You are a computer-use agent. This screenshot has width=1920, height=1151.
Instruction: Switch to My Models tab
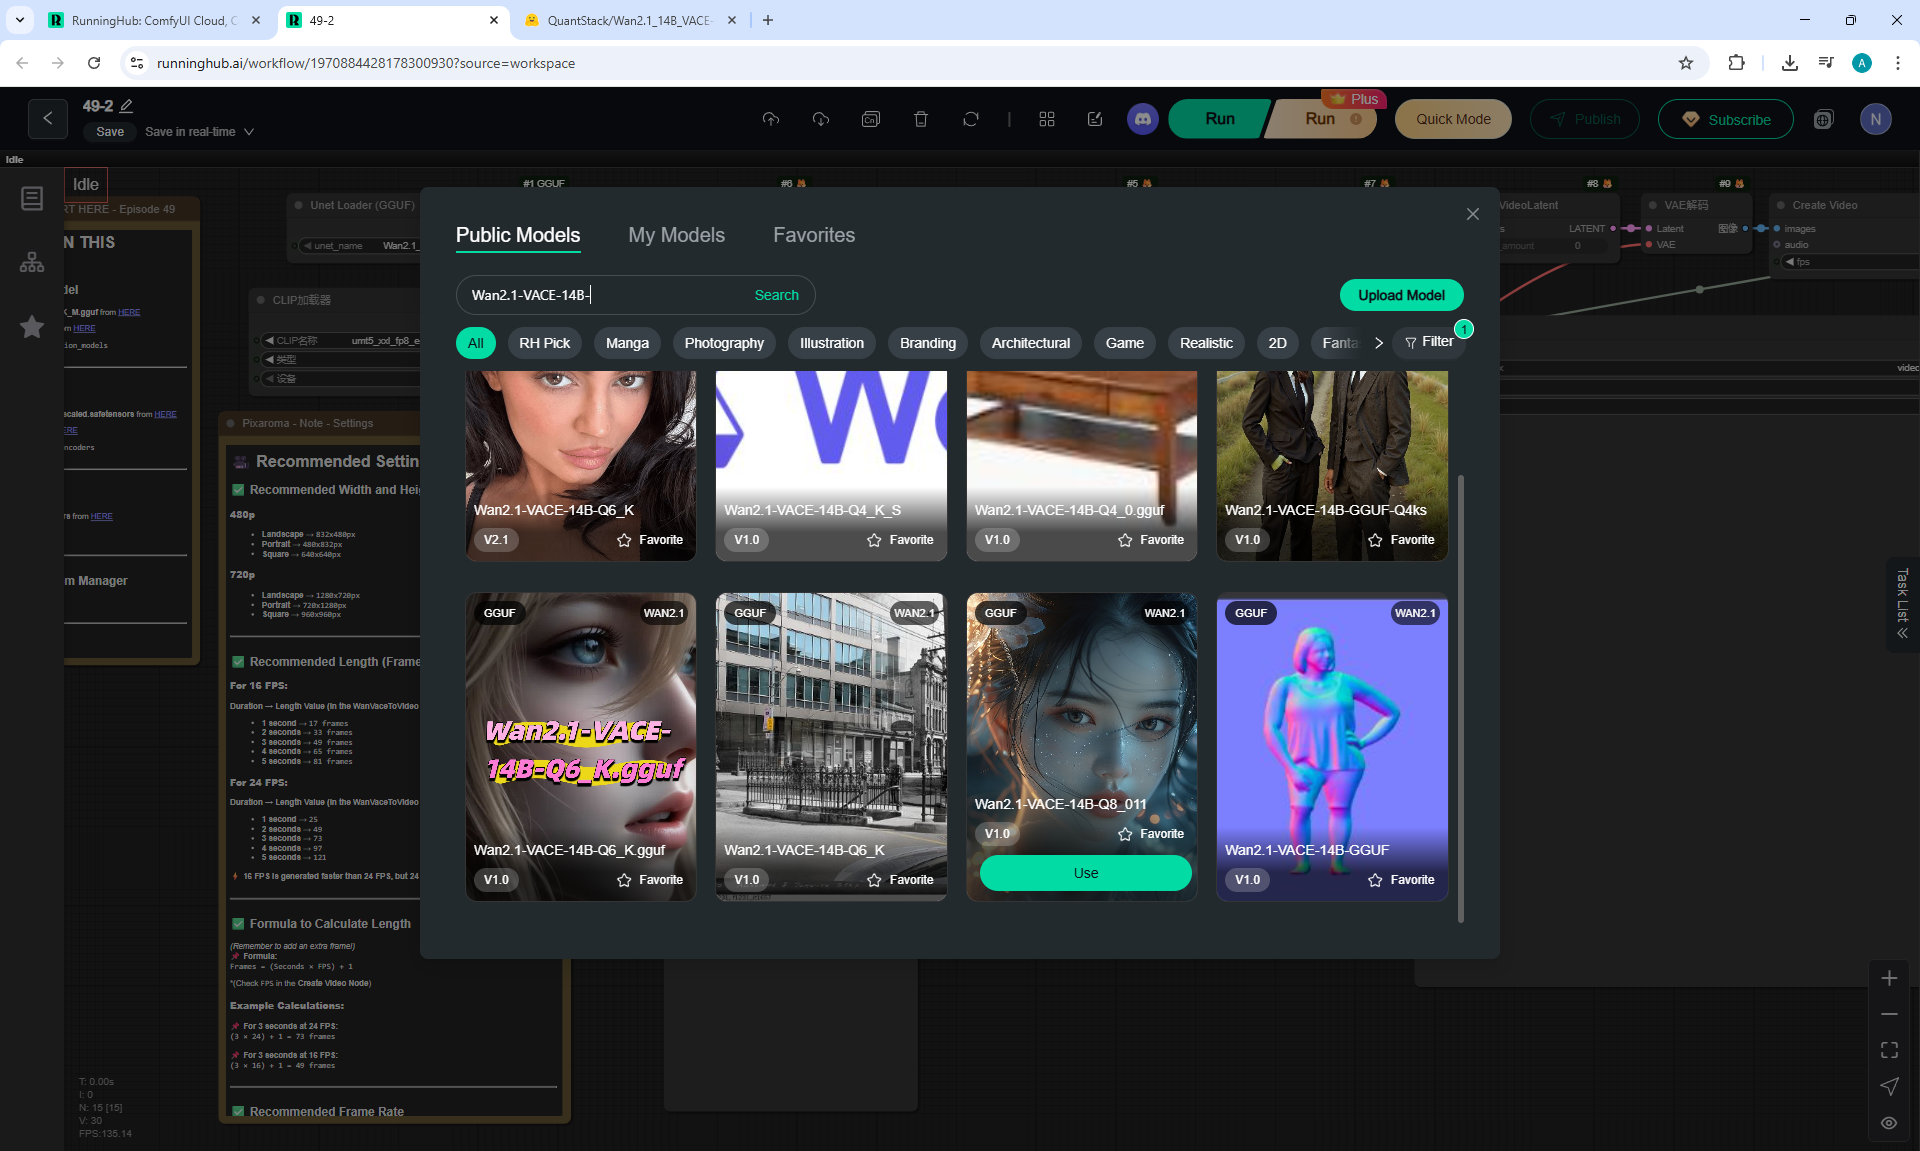(x=676, y=235)
